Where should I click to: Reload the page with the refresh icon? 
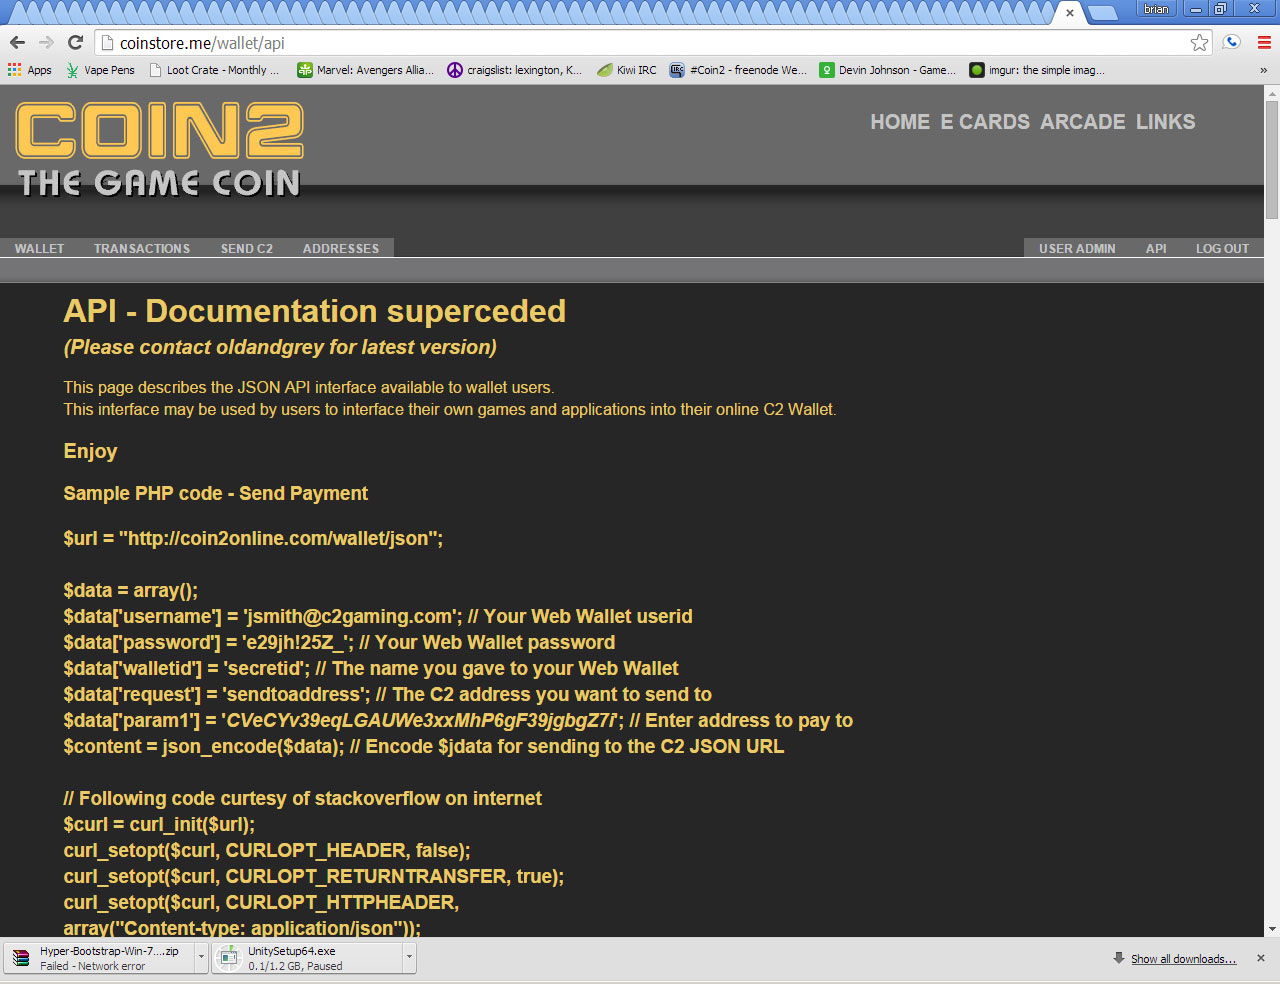[x=75, y=42]
